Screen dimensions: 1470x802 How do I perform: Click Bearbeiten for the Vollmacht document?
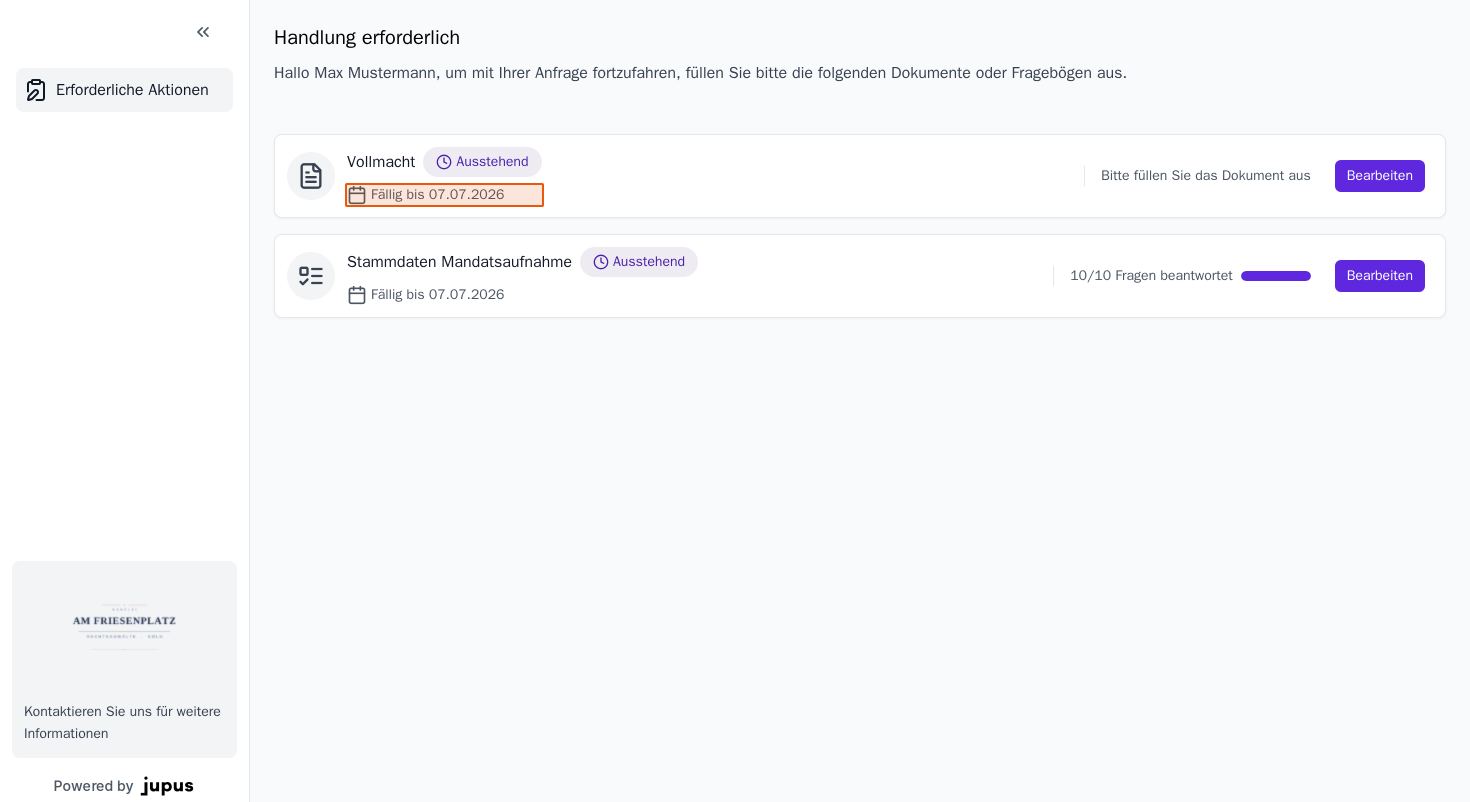coord(1380,176)
